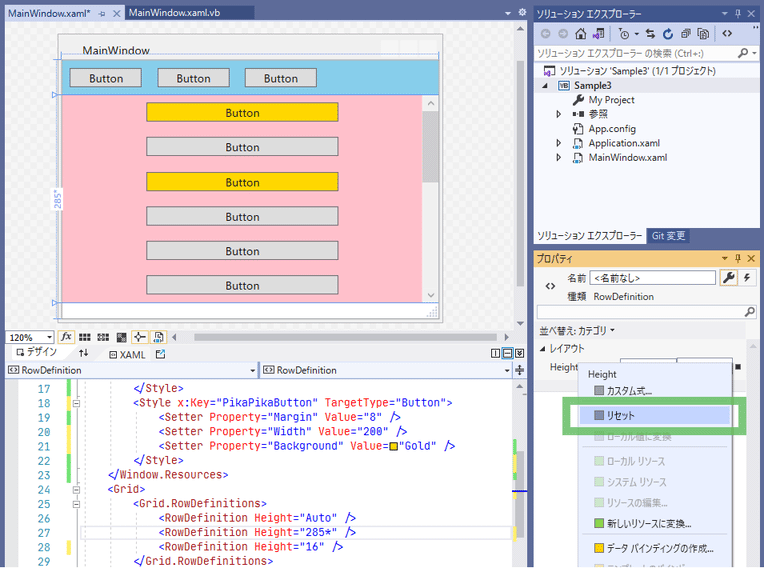Image resolution: width=764 pixels, height=568 pixels.
Task: Click Collapse All icon in Solution Explorer
Action: 686,33
